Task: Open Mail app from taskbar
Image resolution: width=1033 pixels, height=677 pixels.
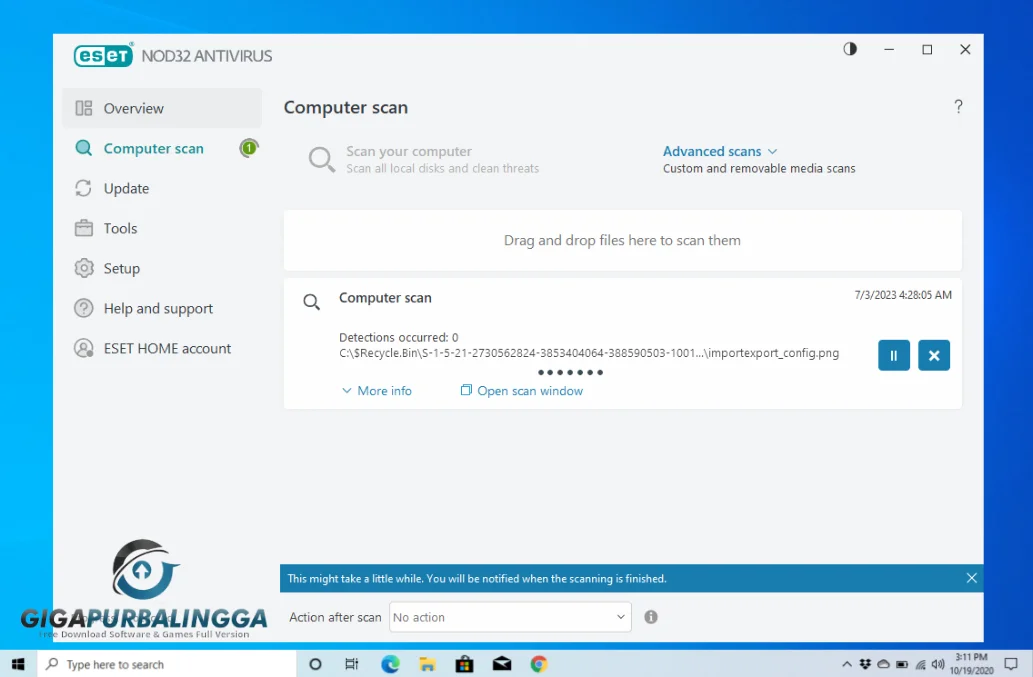Action: point(502,664)
